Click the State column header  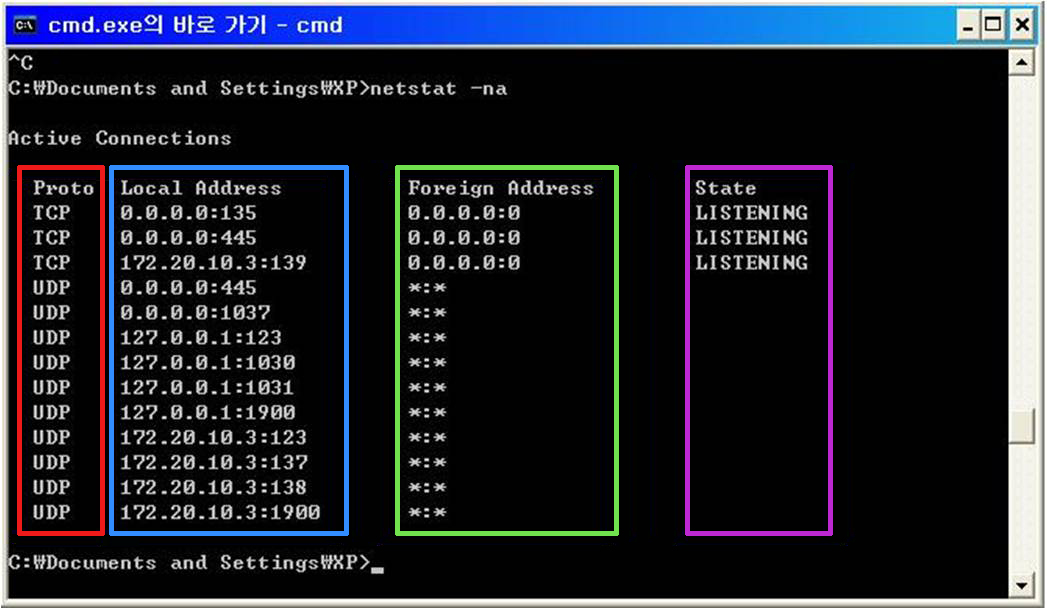[725, 188]
